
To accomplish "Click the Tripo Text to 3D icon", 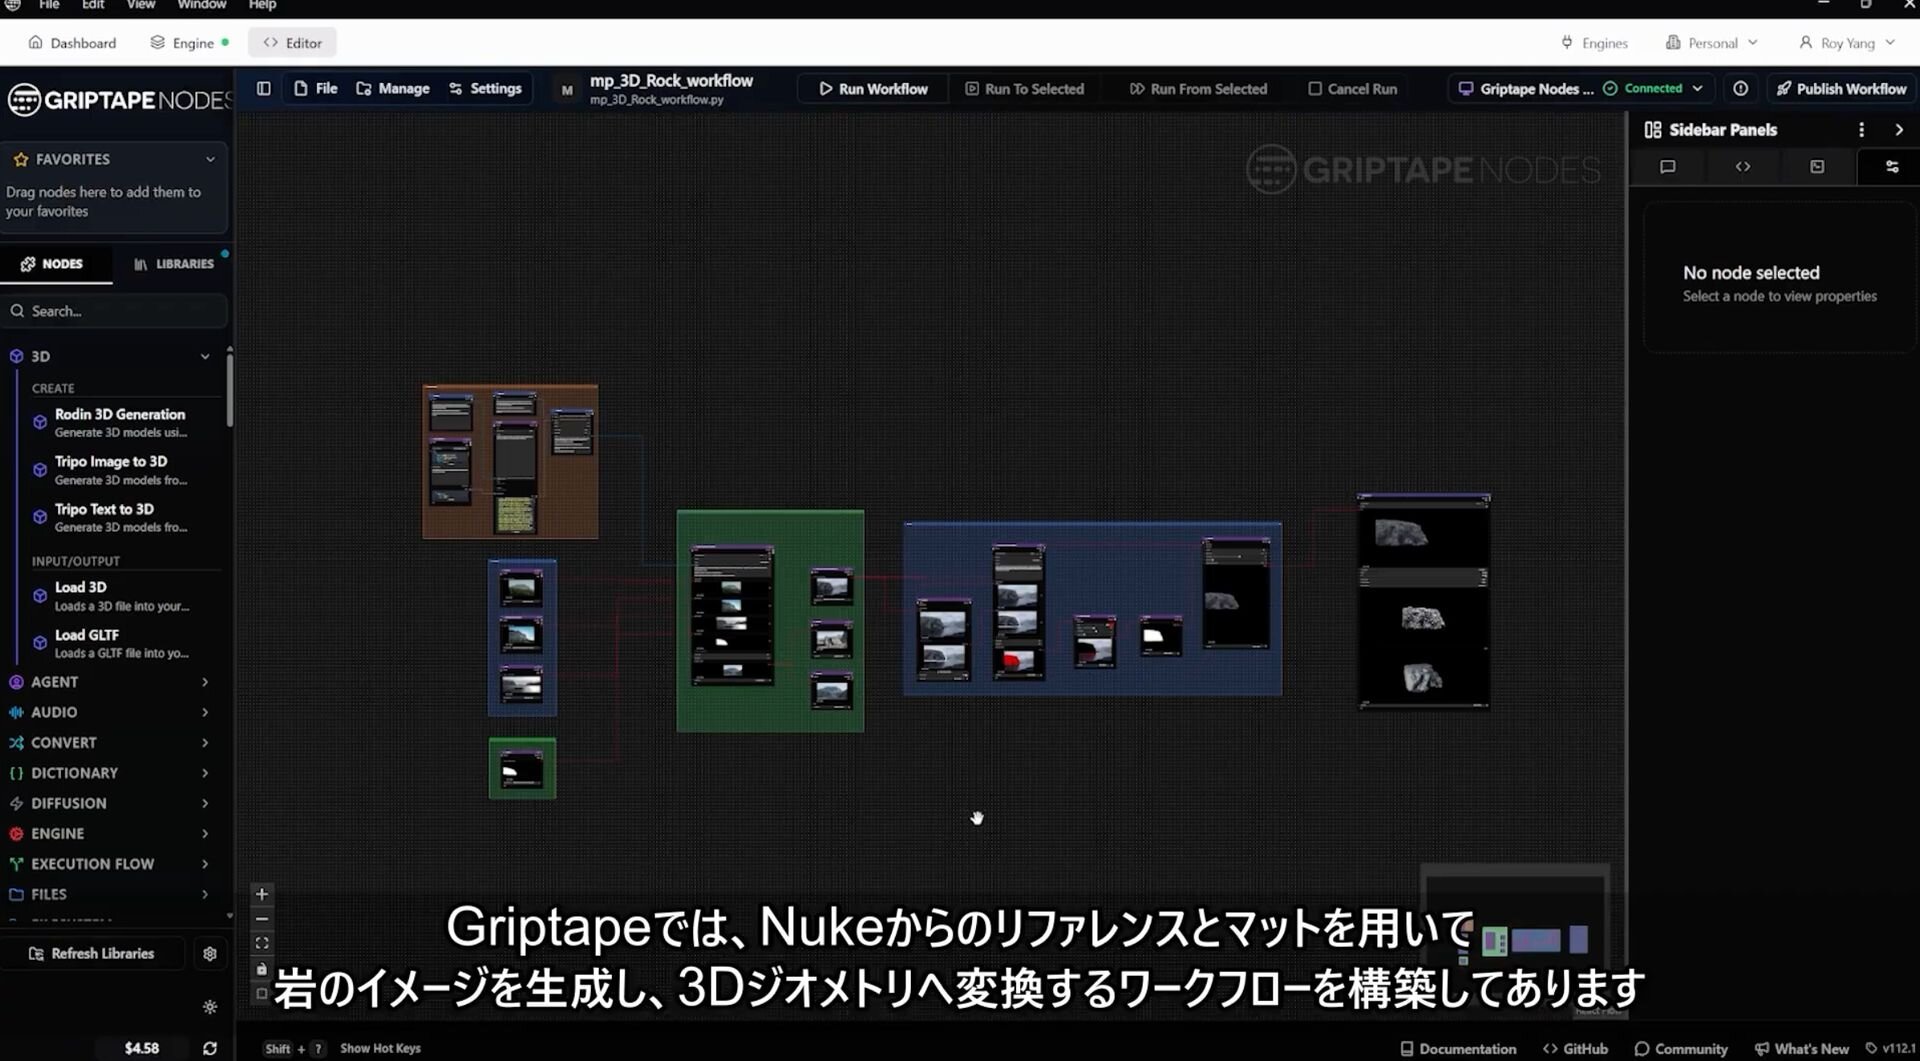I will coord(40,517).
